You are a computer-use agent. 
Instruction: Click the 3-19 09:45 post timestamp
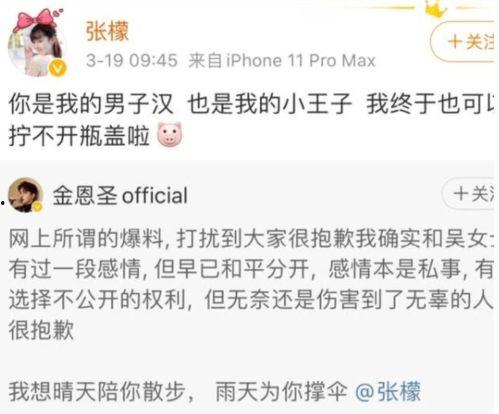(131, 61)
